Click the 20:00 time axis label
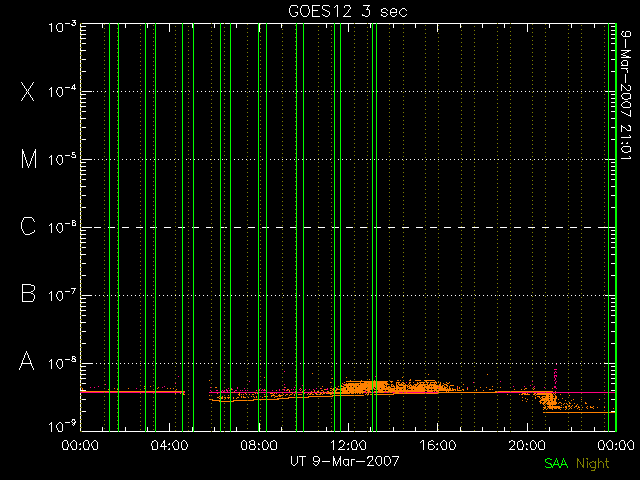Screen dimensions: 640x480 coord(527,445)
